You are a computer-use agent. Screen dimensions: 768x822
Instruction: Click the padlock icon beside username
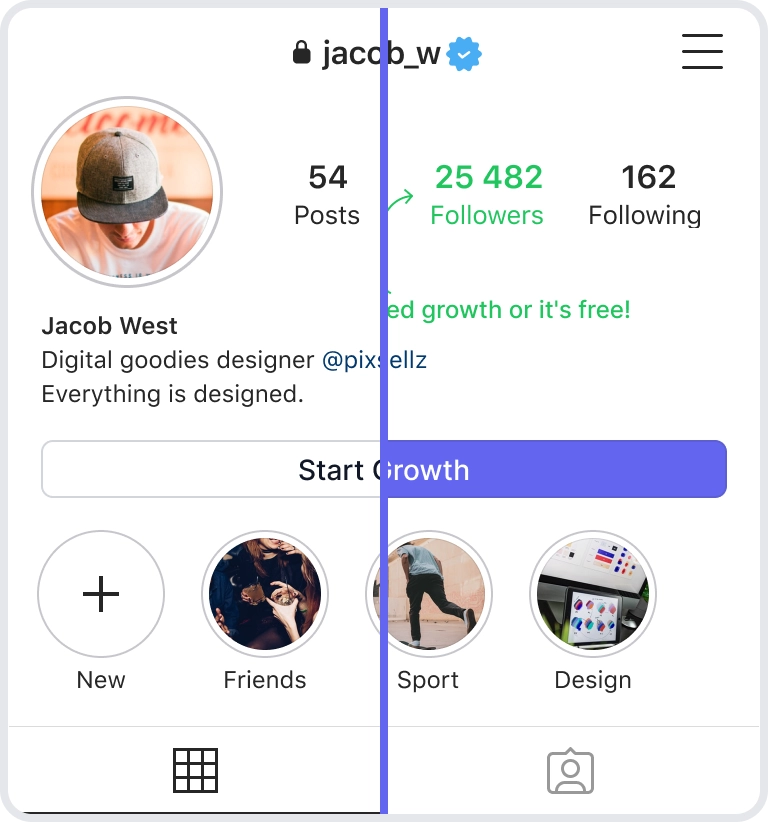point(301,52)
